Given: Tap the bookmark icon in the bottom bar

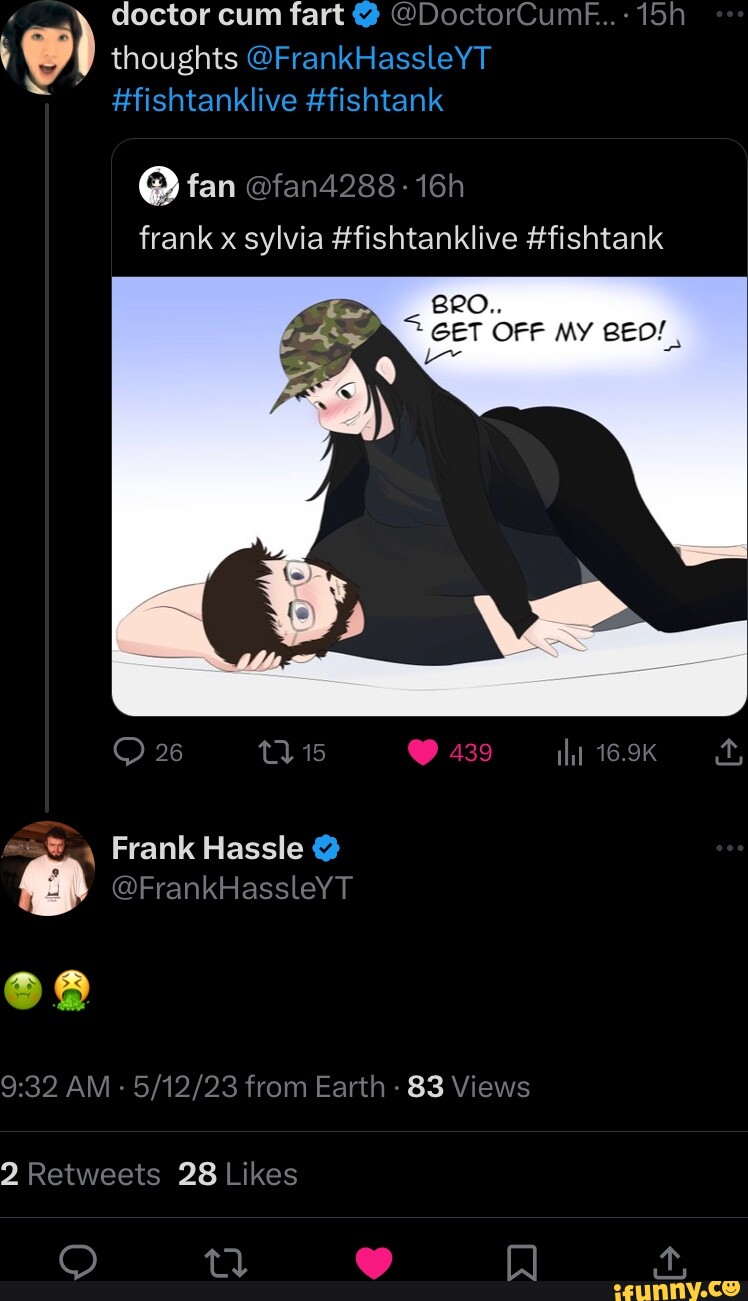Looking at the screenshot, I should 522,1262.
